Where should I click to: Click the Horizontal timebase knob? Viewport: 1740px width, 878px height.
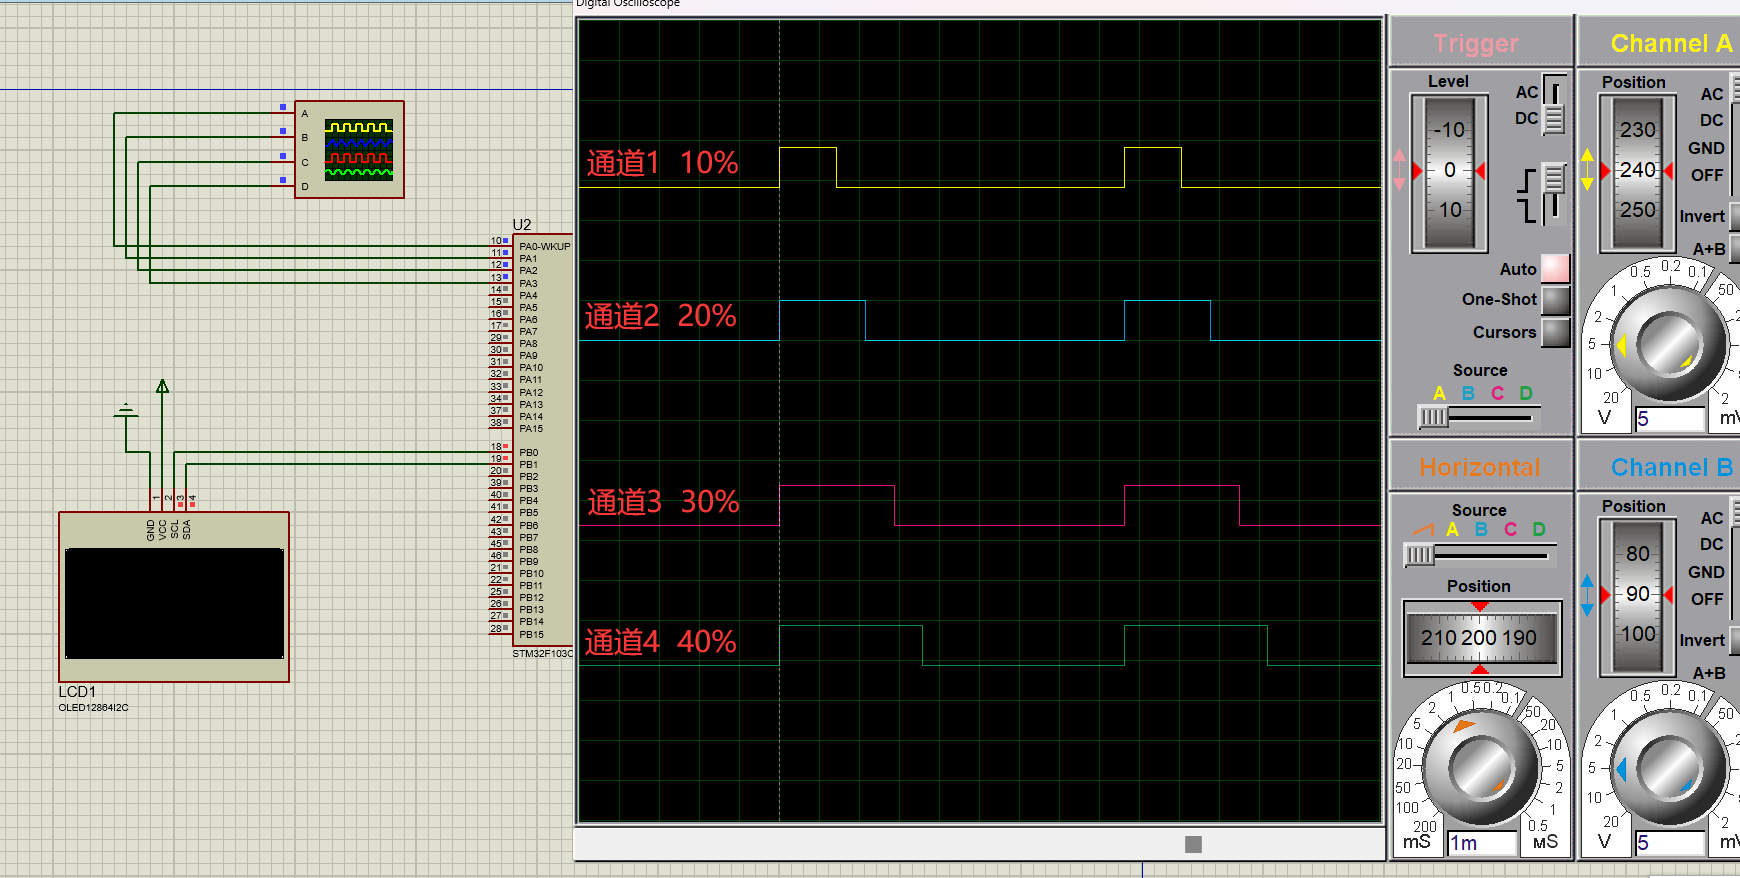1480,768
